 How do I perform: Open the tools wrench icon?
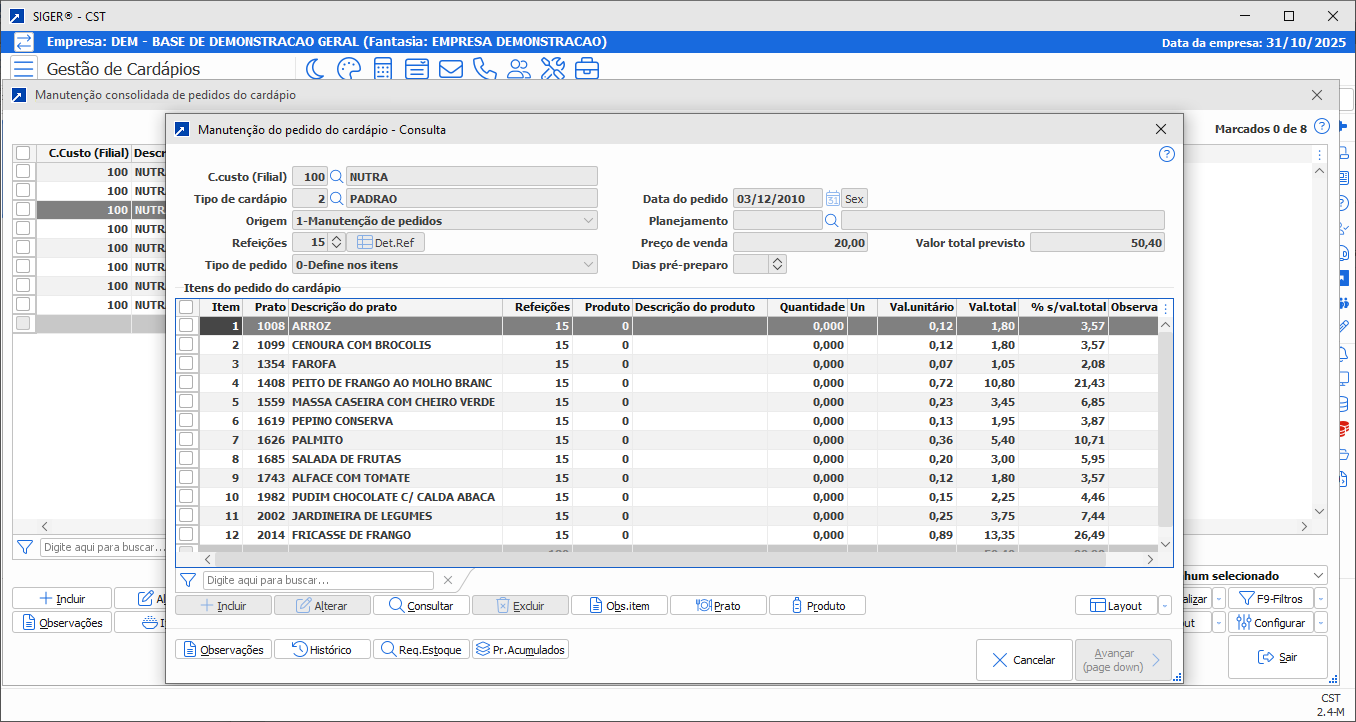552,69
